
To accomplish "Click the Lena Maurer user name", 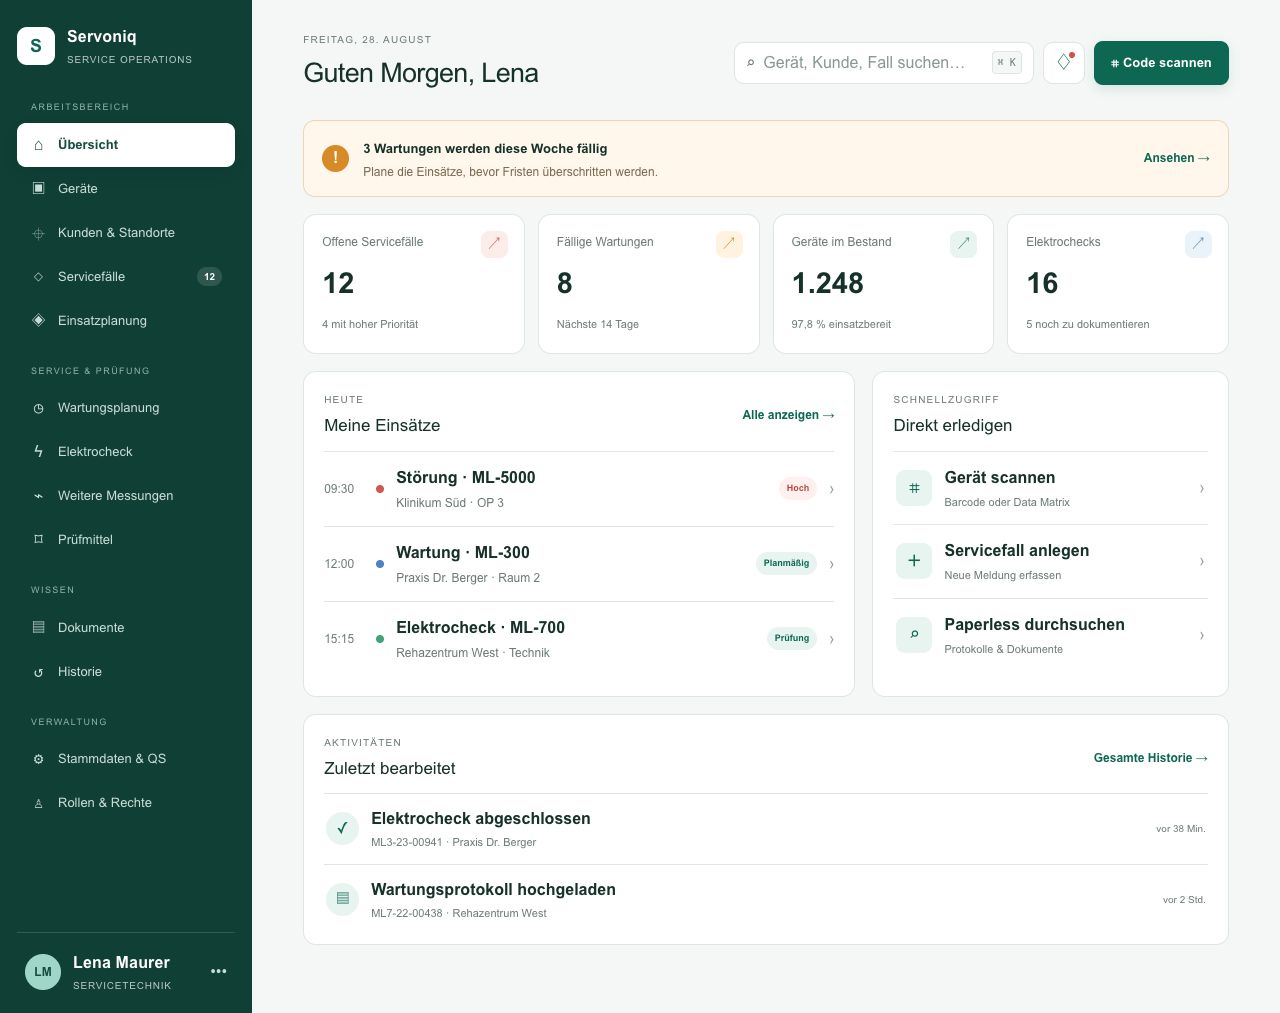I will 121,963.
